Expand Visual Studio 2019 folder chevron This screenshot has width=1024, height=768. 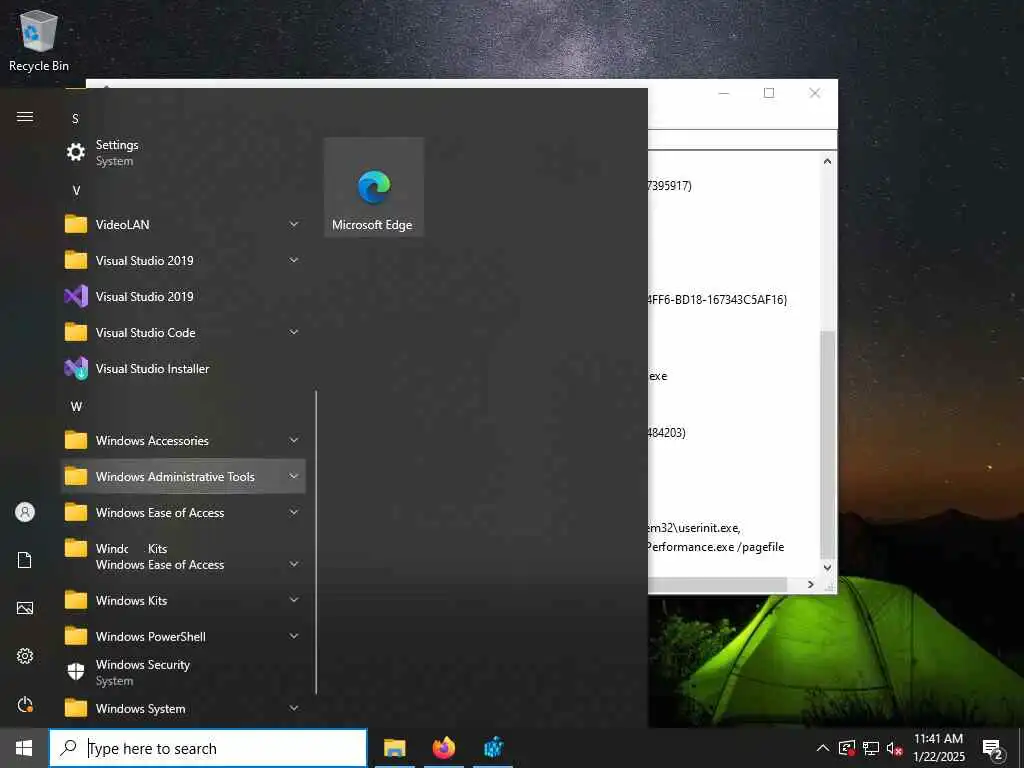294,261
